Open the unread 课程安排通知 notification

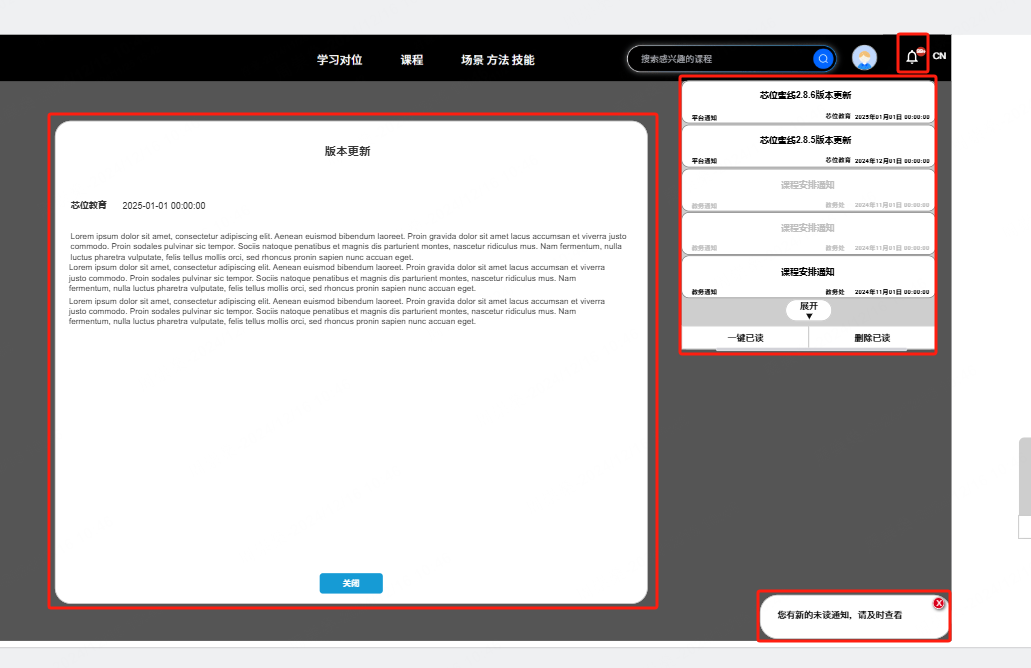807,272
